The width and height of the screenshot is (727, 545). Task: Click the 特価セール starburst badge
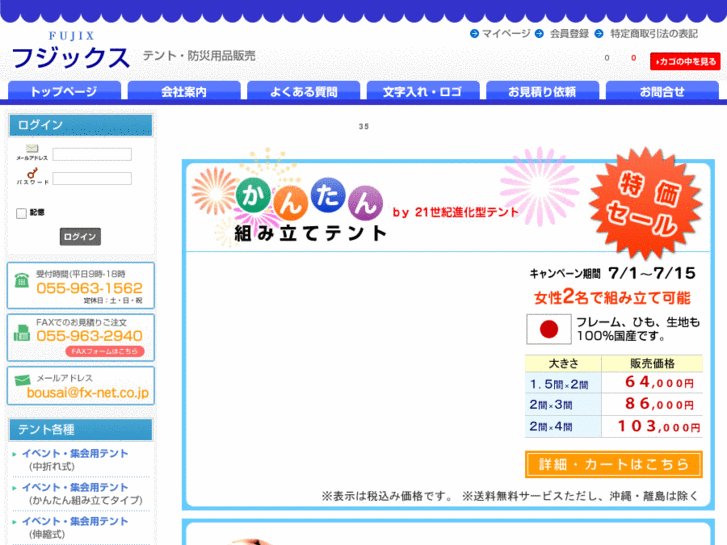[x=645, y=203]
